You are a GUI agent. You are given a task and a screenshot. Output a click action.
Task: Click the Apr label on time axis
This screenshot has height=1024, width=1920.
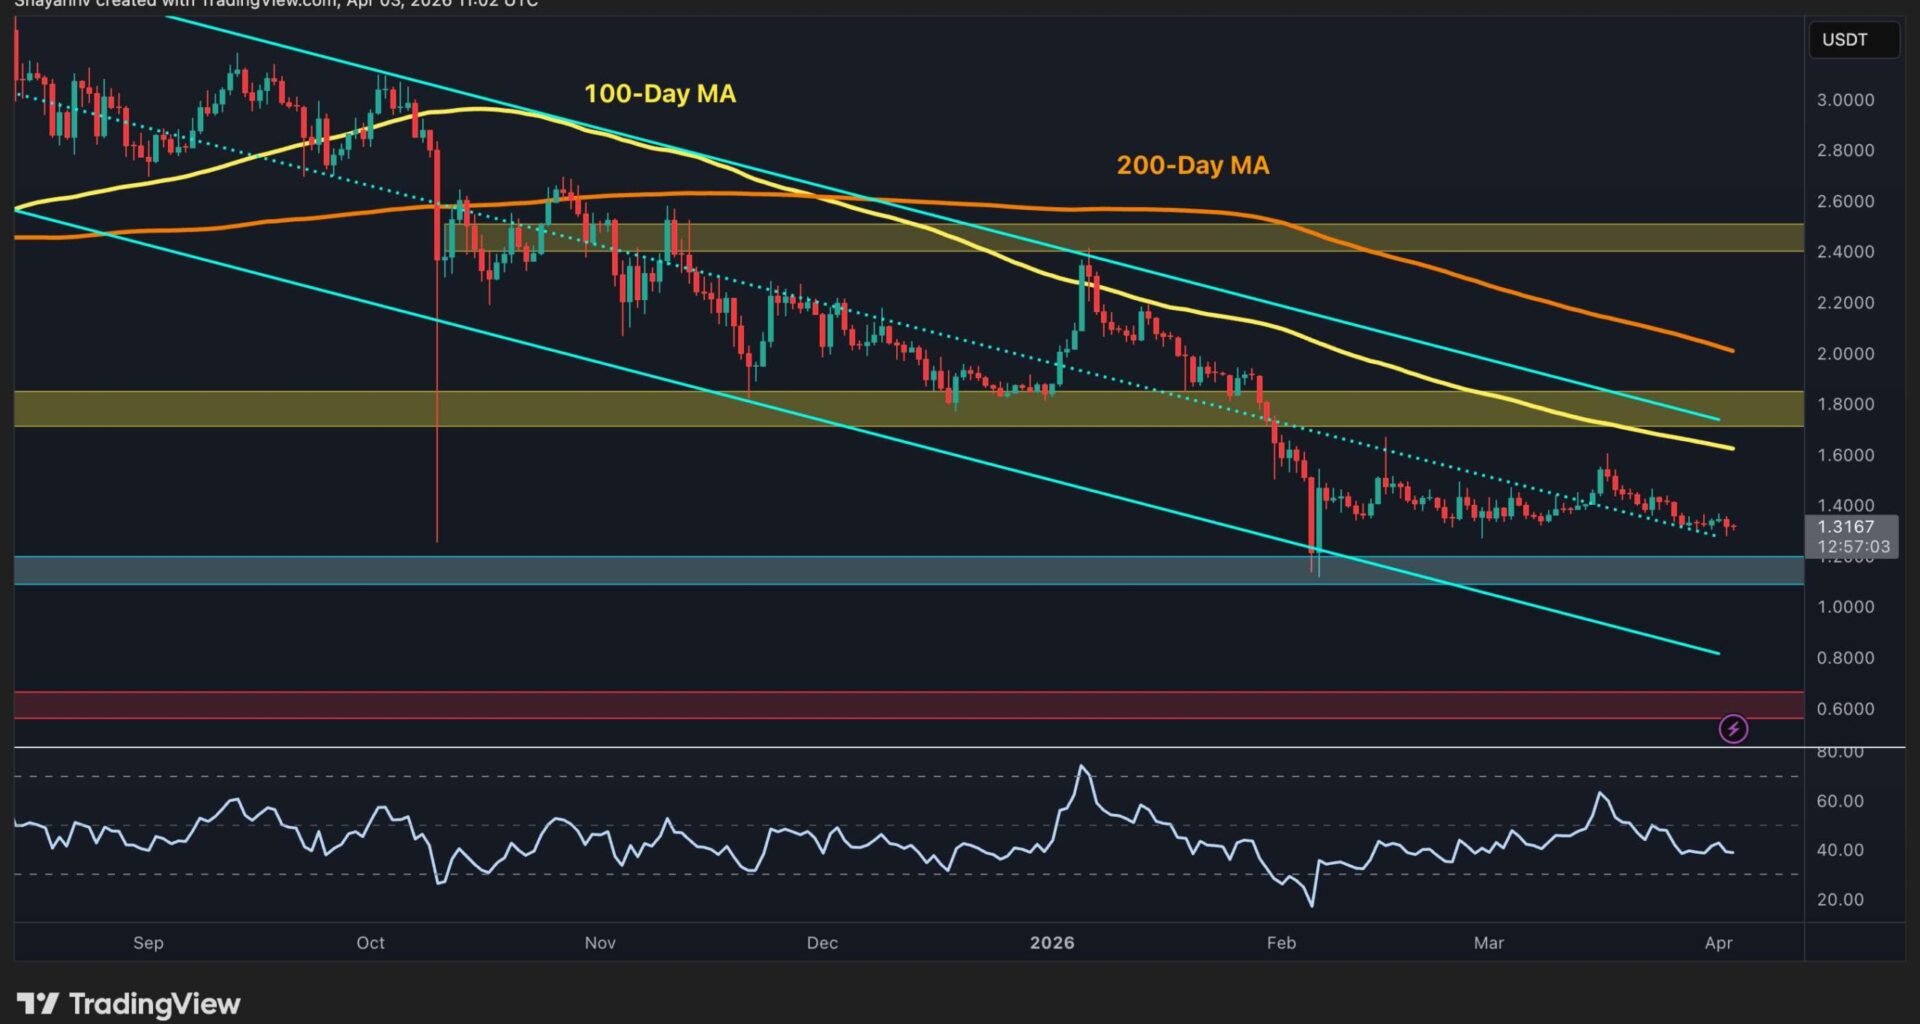pyautogui.click(x=1718, y=943)
